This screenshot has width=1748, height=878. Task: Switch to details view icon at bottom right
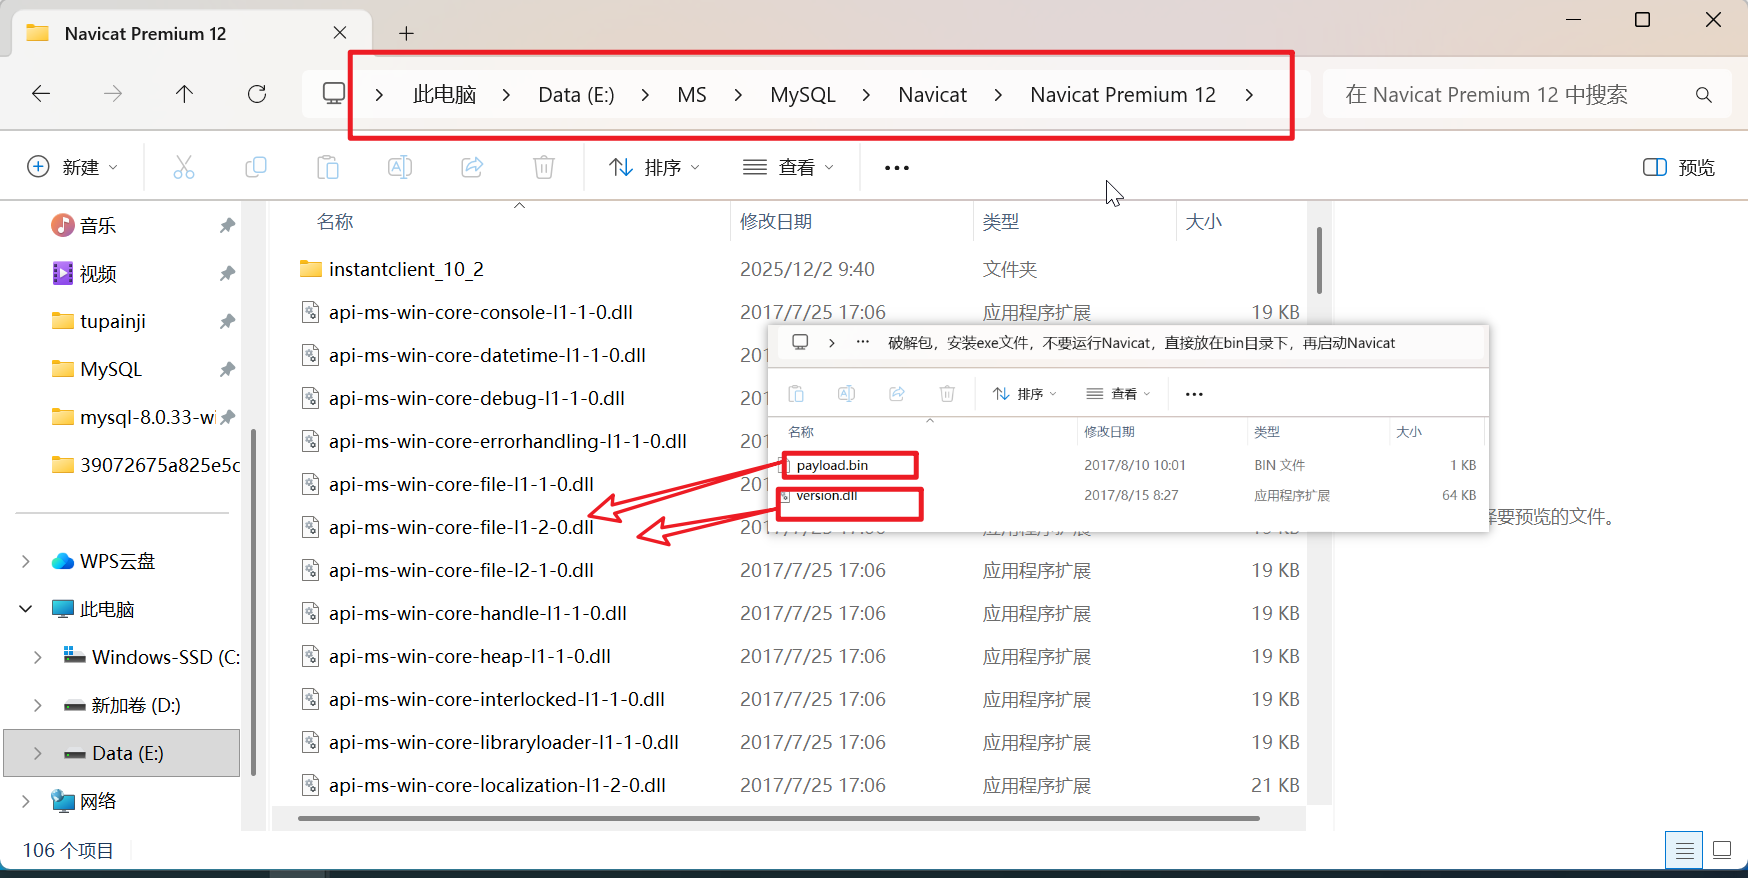coord(1684,850)
